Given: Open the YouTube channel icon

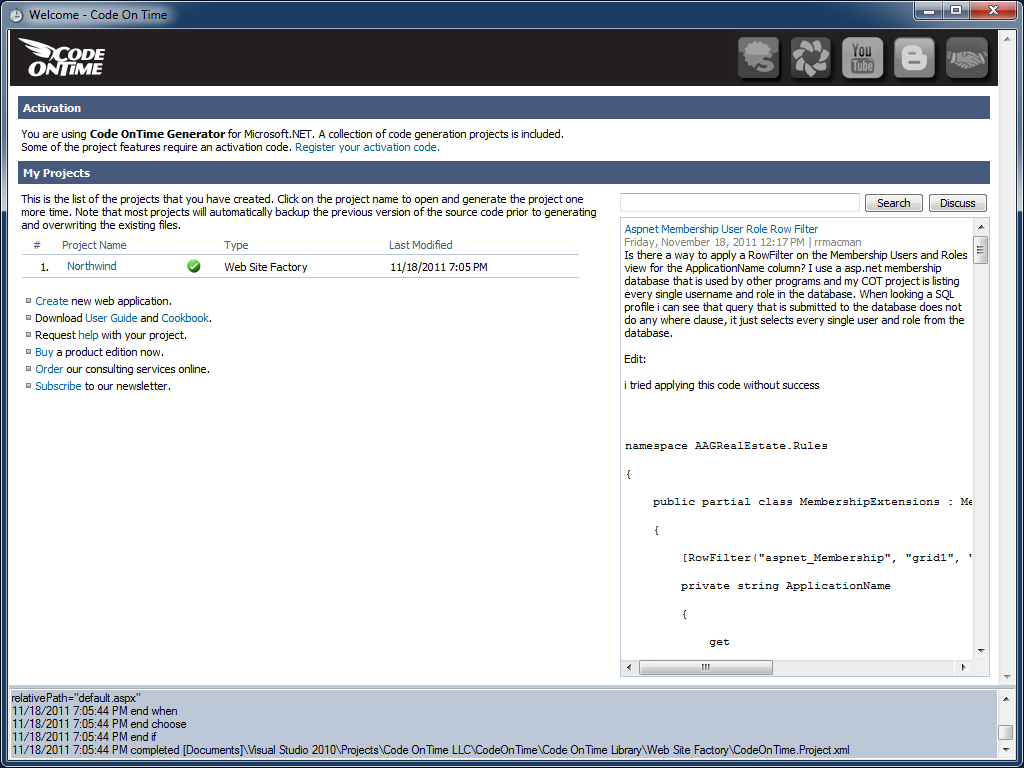Looking at the screenshot, I should (862, 57).
